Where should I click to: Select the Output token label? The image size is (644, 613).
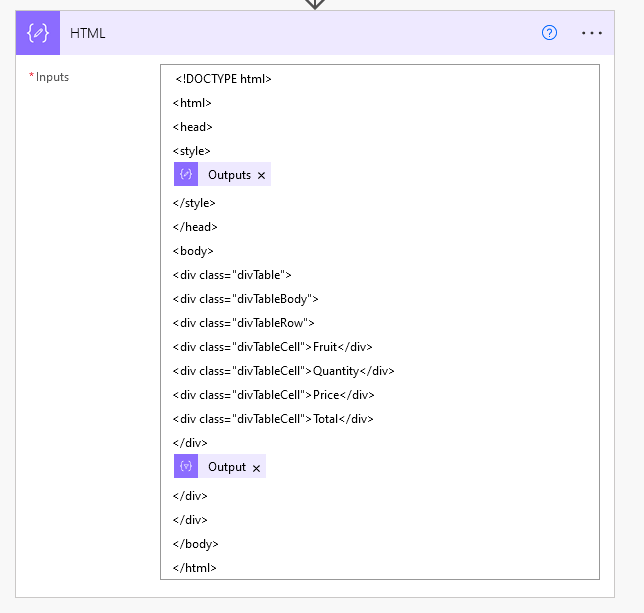coord(226,467)
